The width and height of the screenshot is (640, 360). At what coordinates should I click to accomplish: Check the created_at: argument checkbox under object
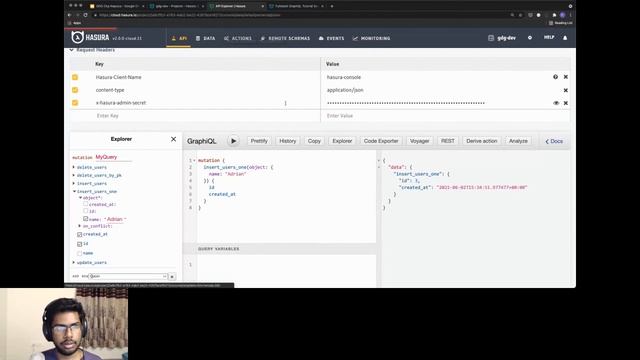click(86, 204)
